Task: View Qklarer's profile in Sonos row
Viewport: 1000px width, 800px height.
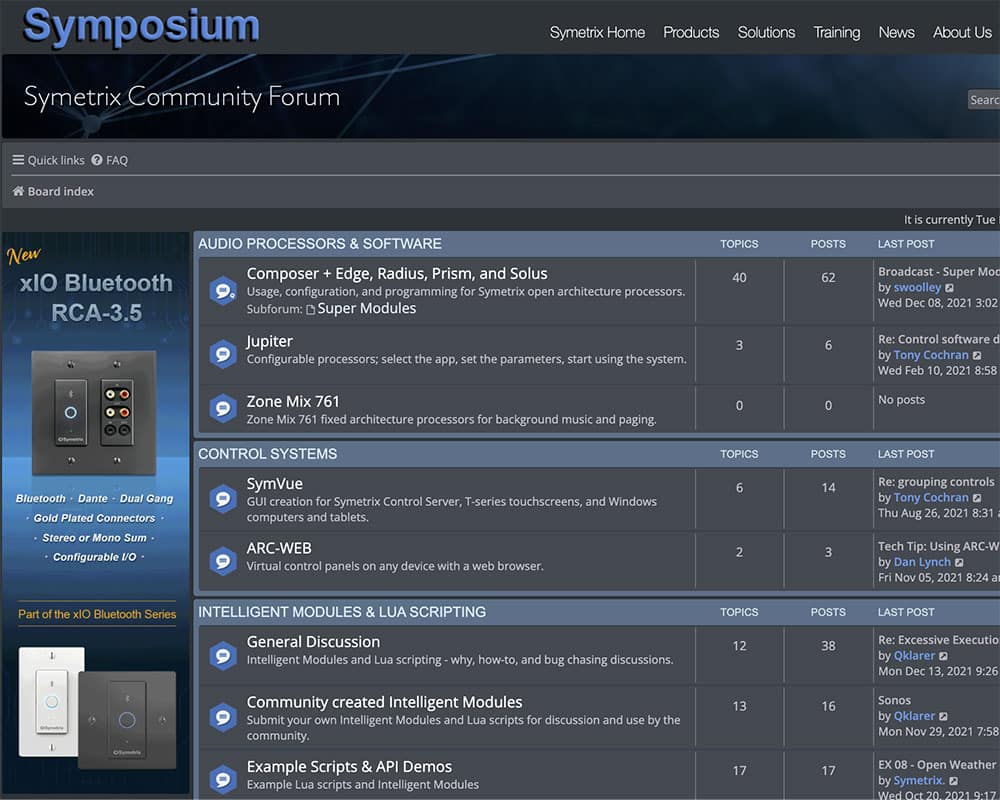Action: click(914, 716)
